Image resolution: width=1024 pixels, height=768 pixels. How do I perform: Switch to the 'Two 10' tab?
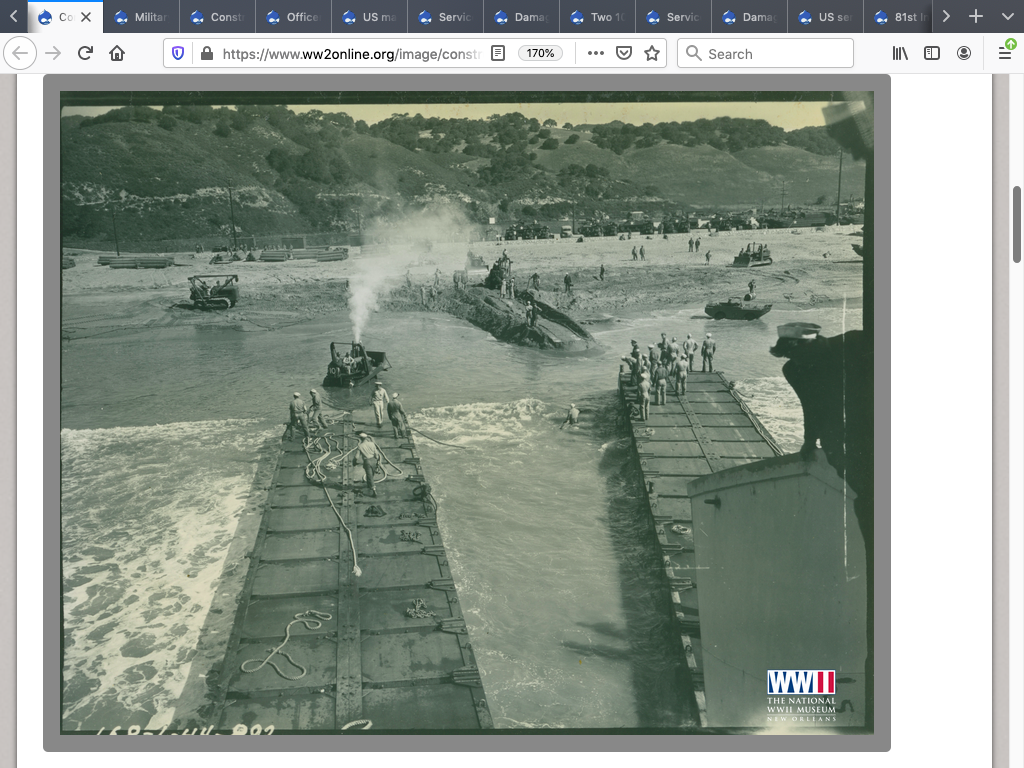pos(600,17)
